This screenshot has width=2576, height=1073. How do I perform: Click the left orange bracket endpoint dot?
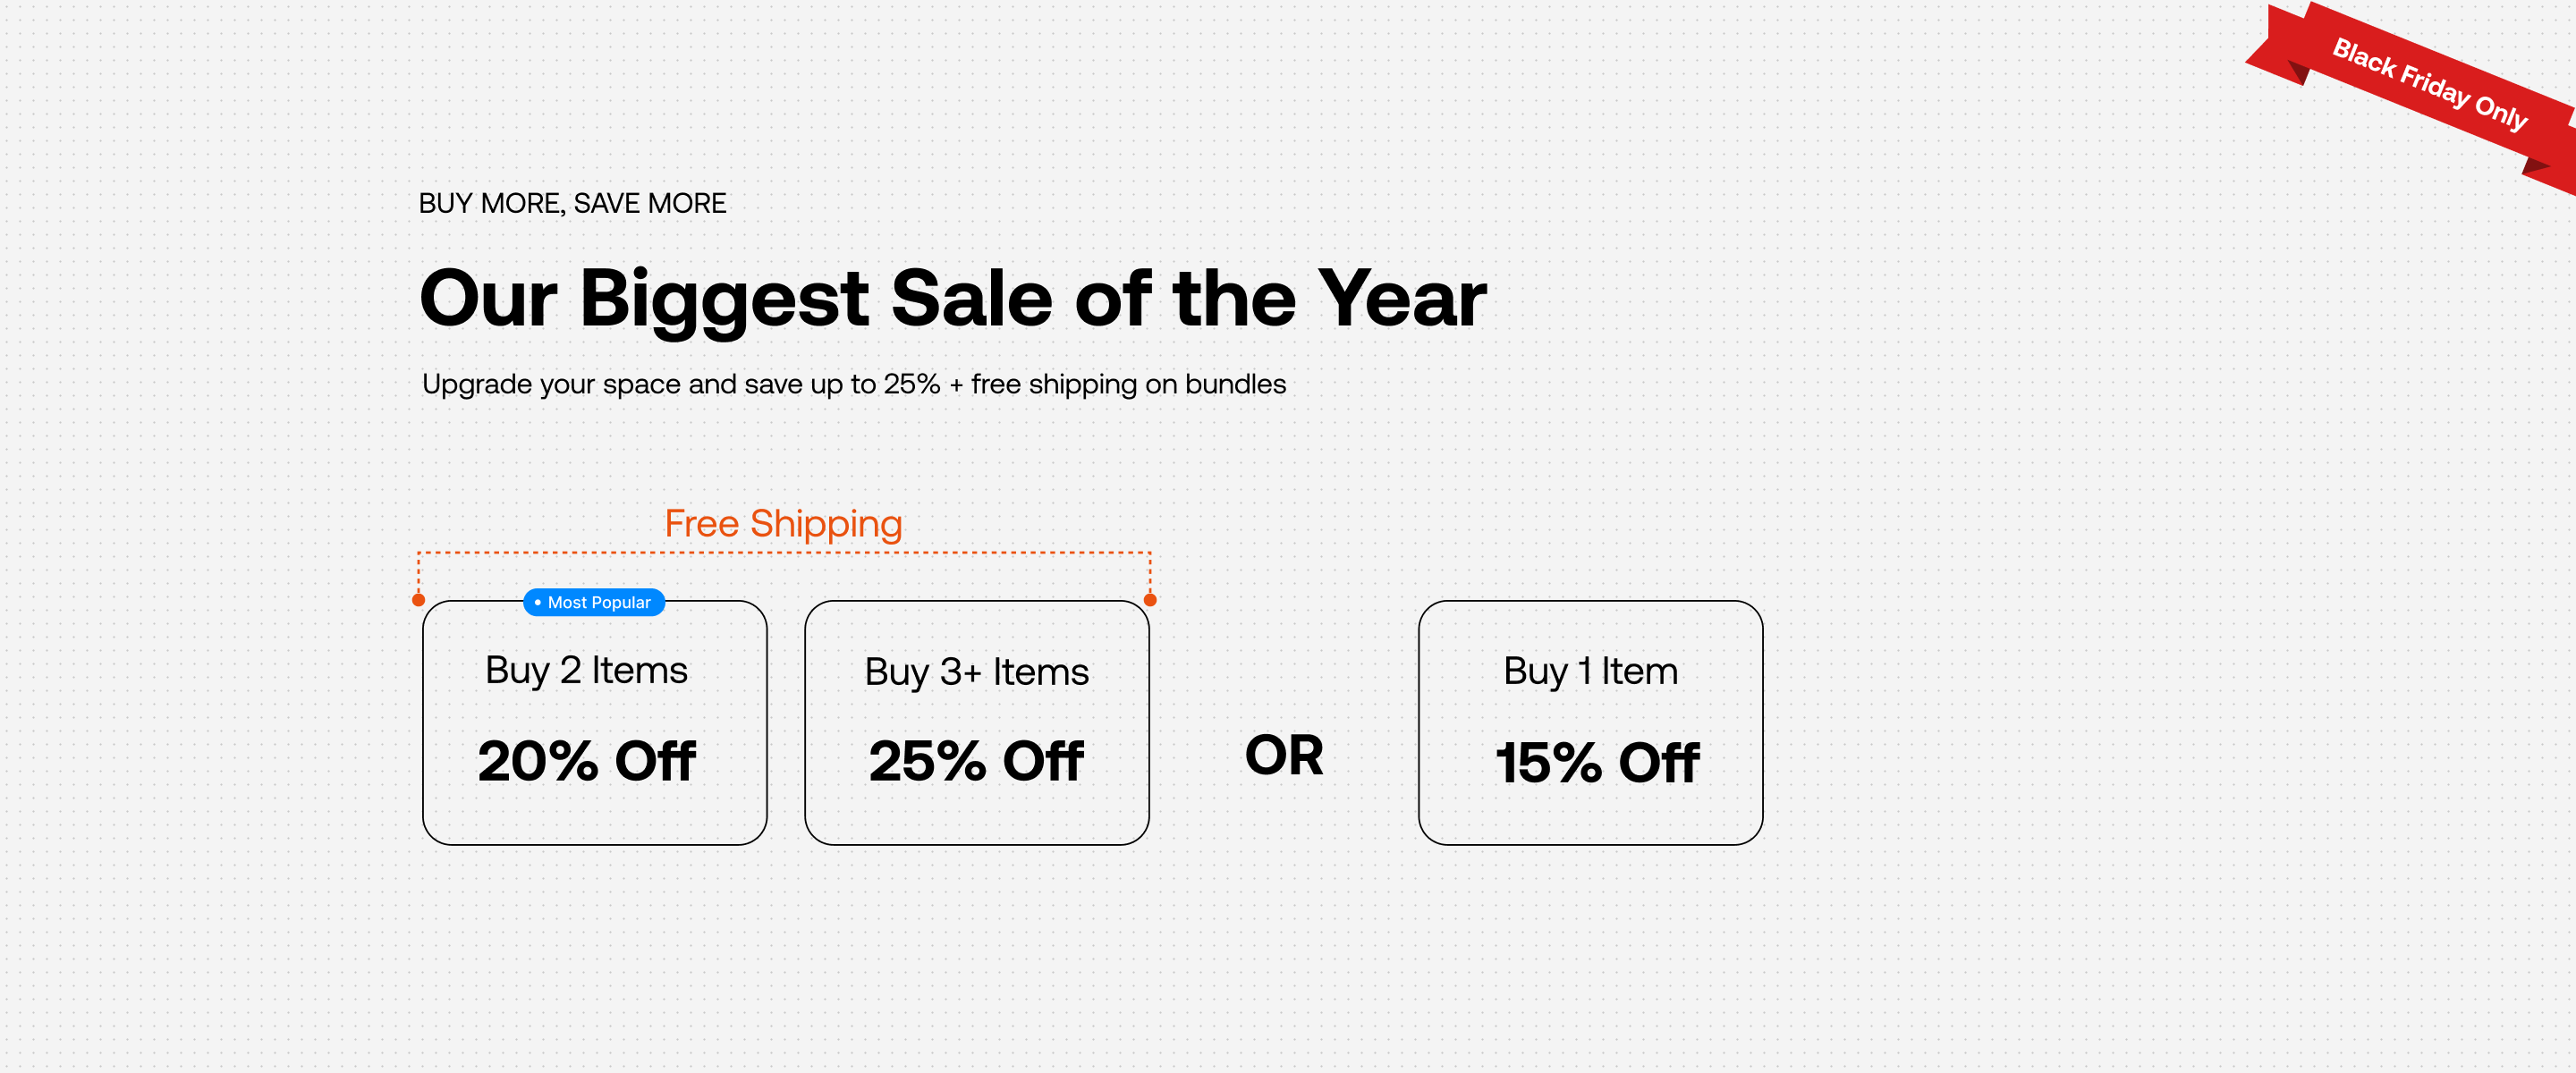419,600
